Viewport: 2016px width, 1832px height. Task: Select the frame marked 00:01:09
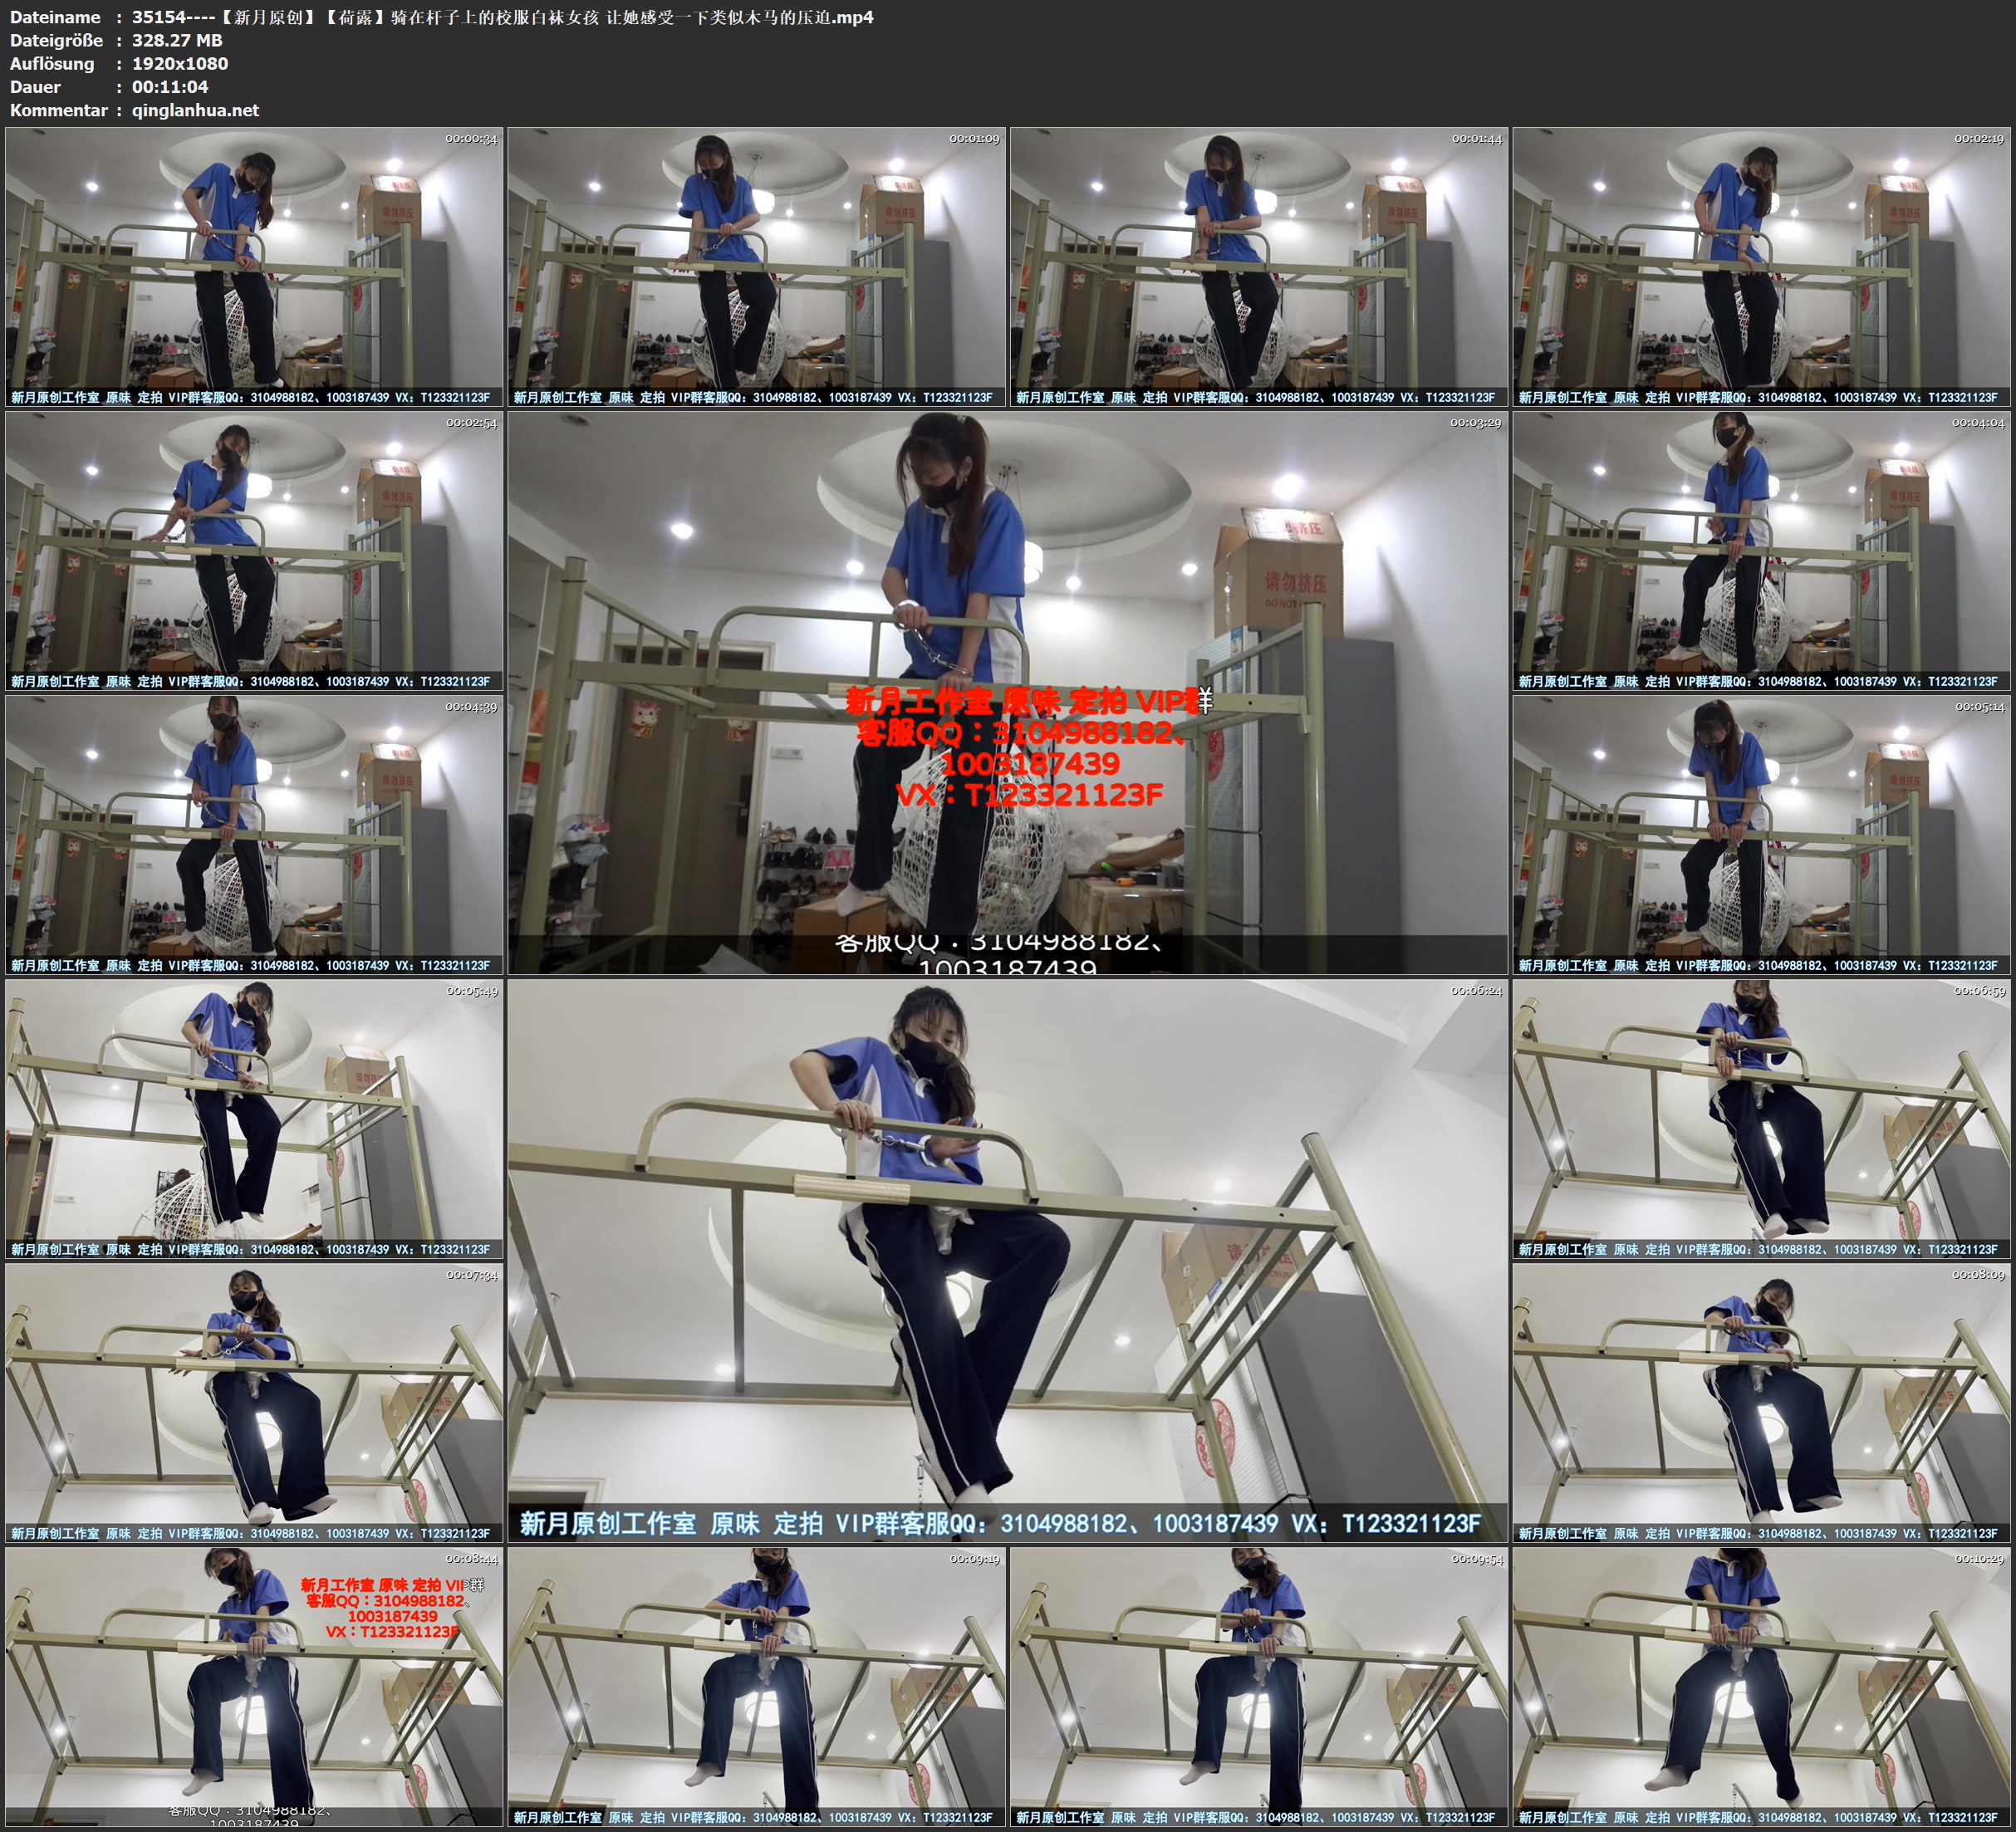tap(756, 266)
